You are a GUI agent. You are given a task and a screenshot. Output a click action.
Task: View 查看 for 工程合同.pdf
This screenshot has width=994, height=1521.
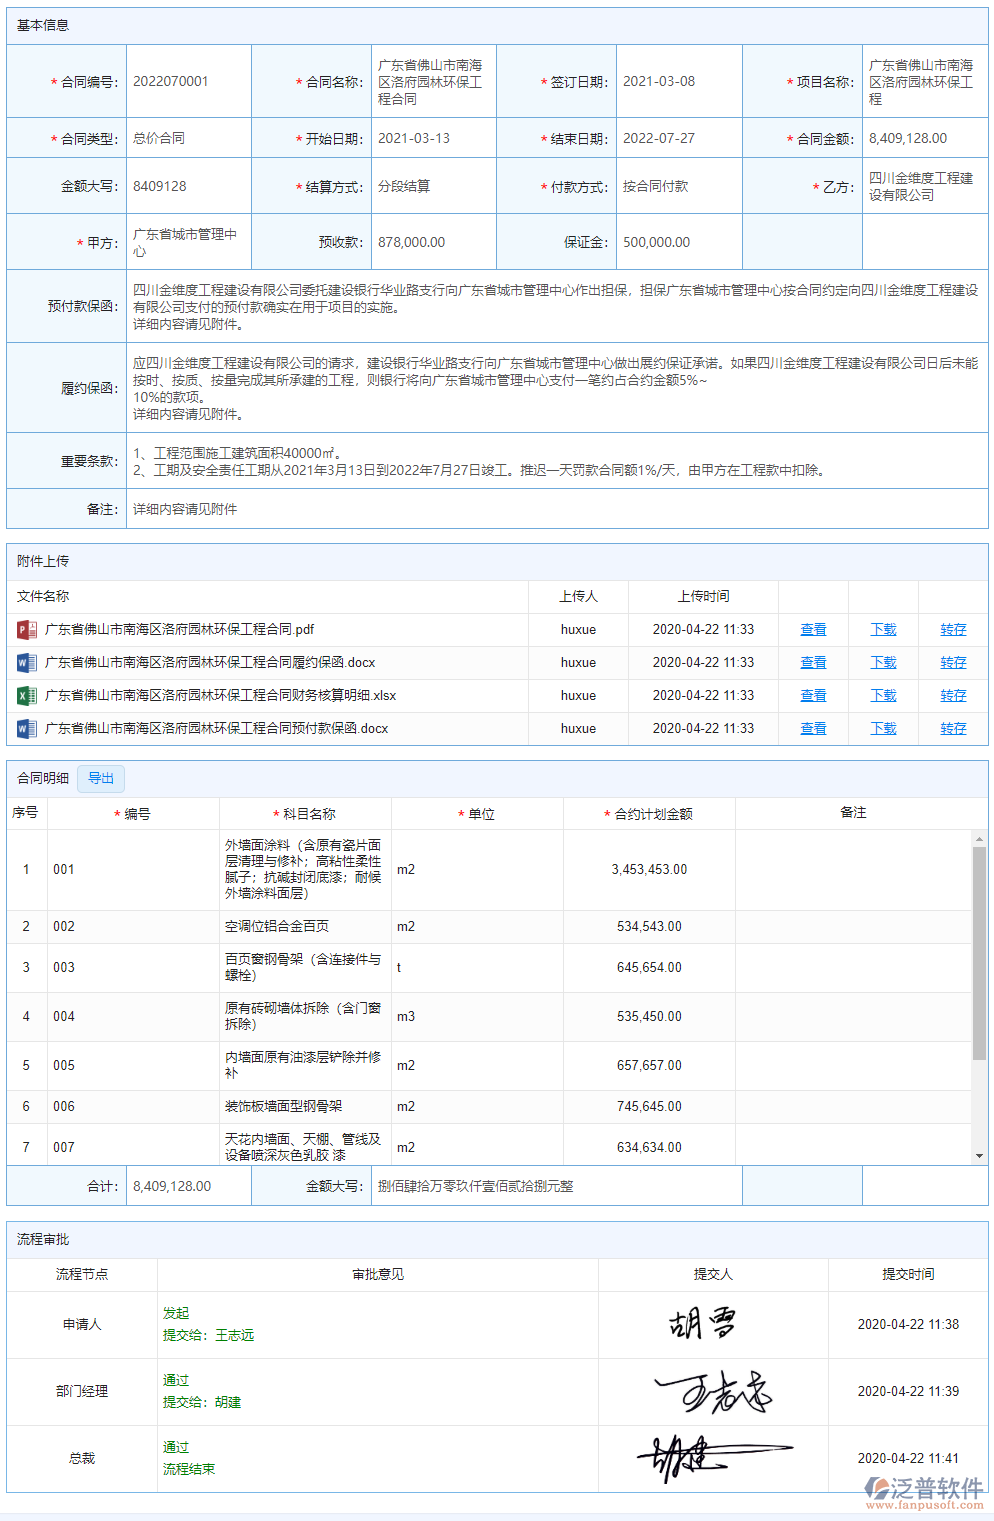click(x=813, y=630)
